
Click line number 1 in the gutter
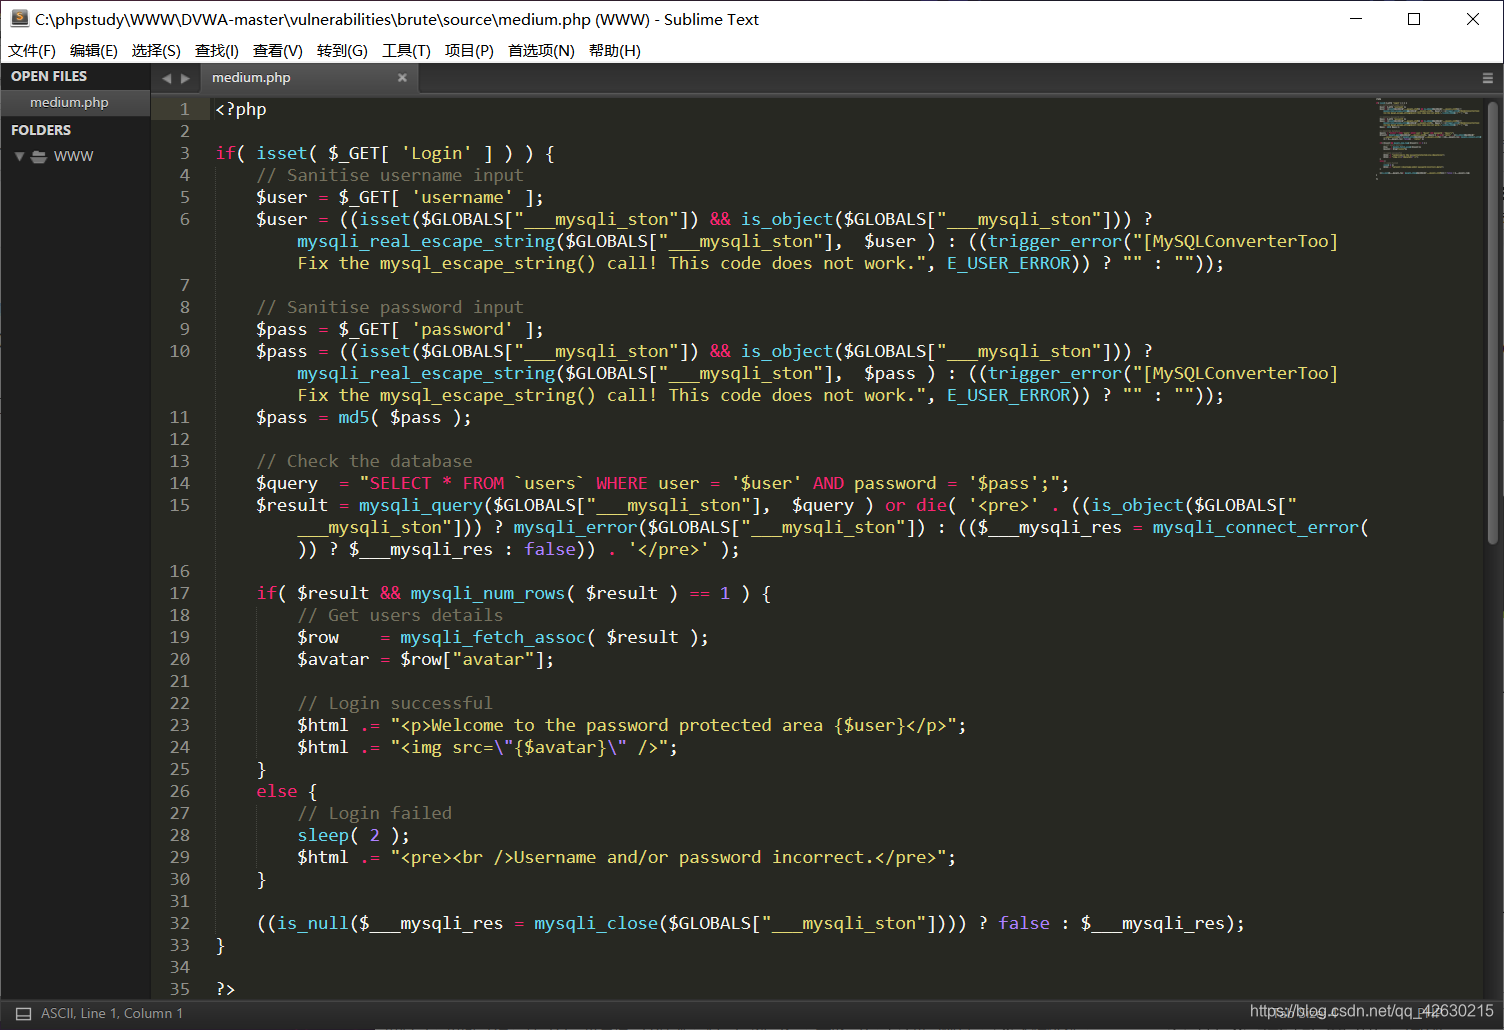click(184, 109)
